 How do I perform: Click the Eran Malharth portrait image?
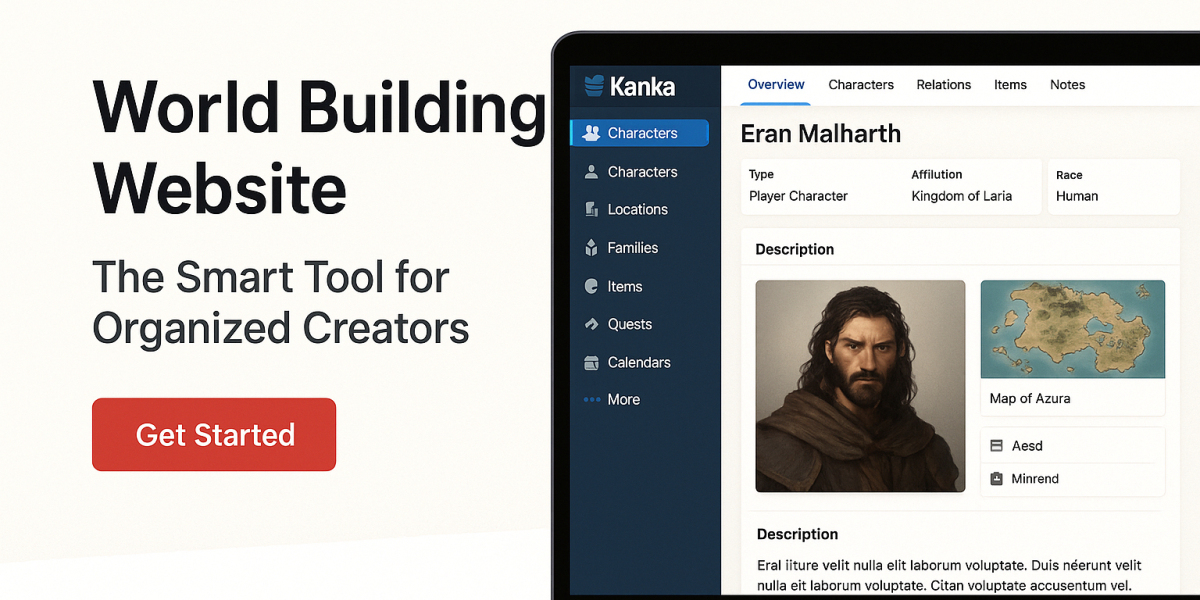click(860, 386)
